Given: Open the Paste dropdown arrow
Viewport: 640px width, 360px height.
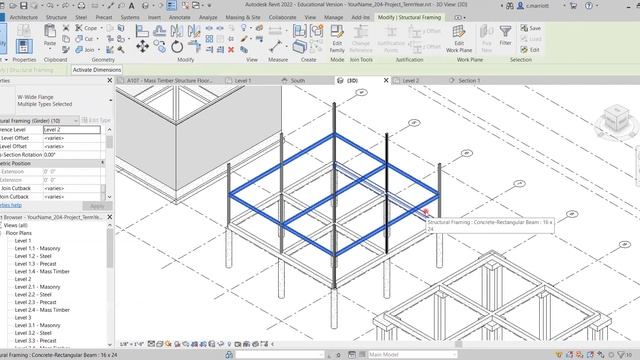Looking at the screenshot, I should [50, 49].
